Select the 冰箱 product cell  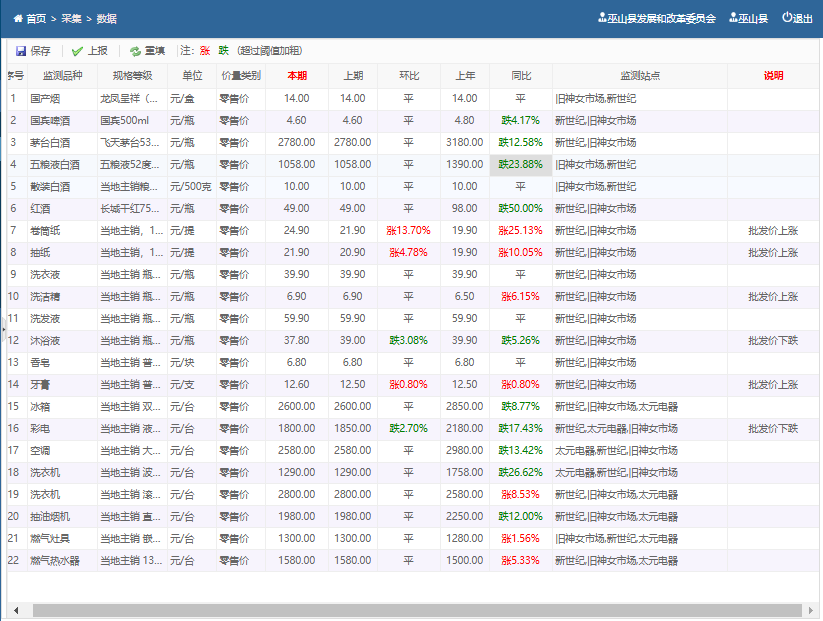click(62, 407)
